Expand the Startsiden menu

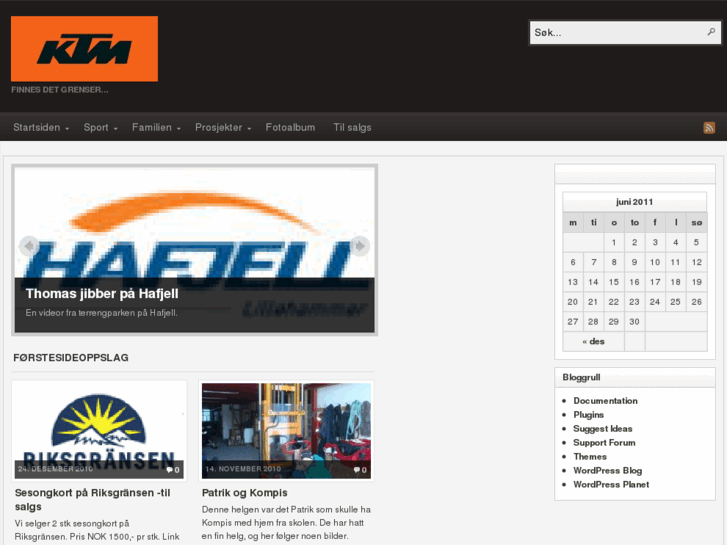pyautogui.click(x=41, y=128)
